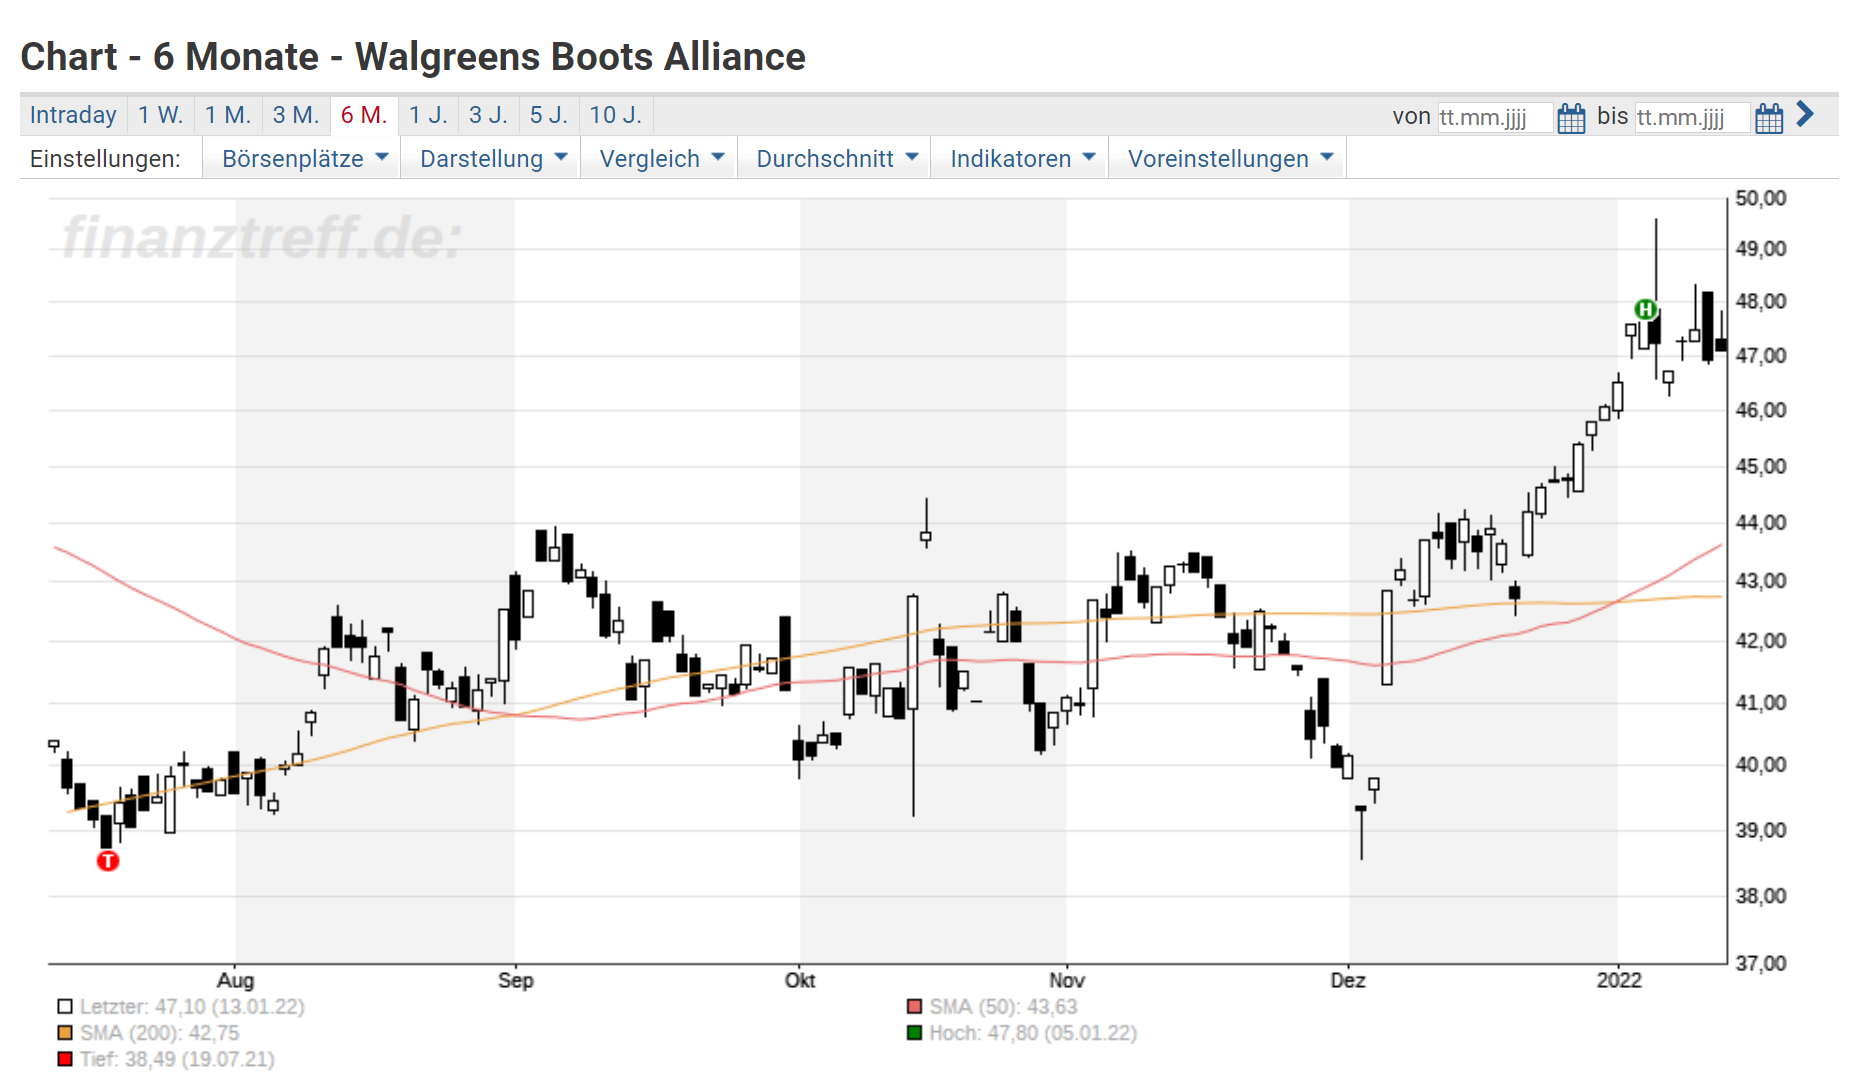Screen dimensions: 1850x1085
Task: Select the 1 W. timeframe tab
Action: (x=160, y=115)
